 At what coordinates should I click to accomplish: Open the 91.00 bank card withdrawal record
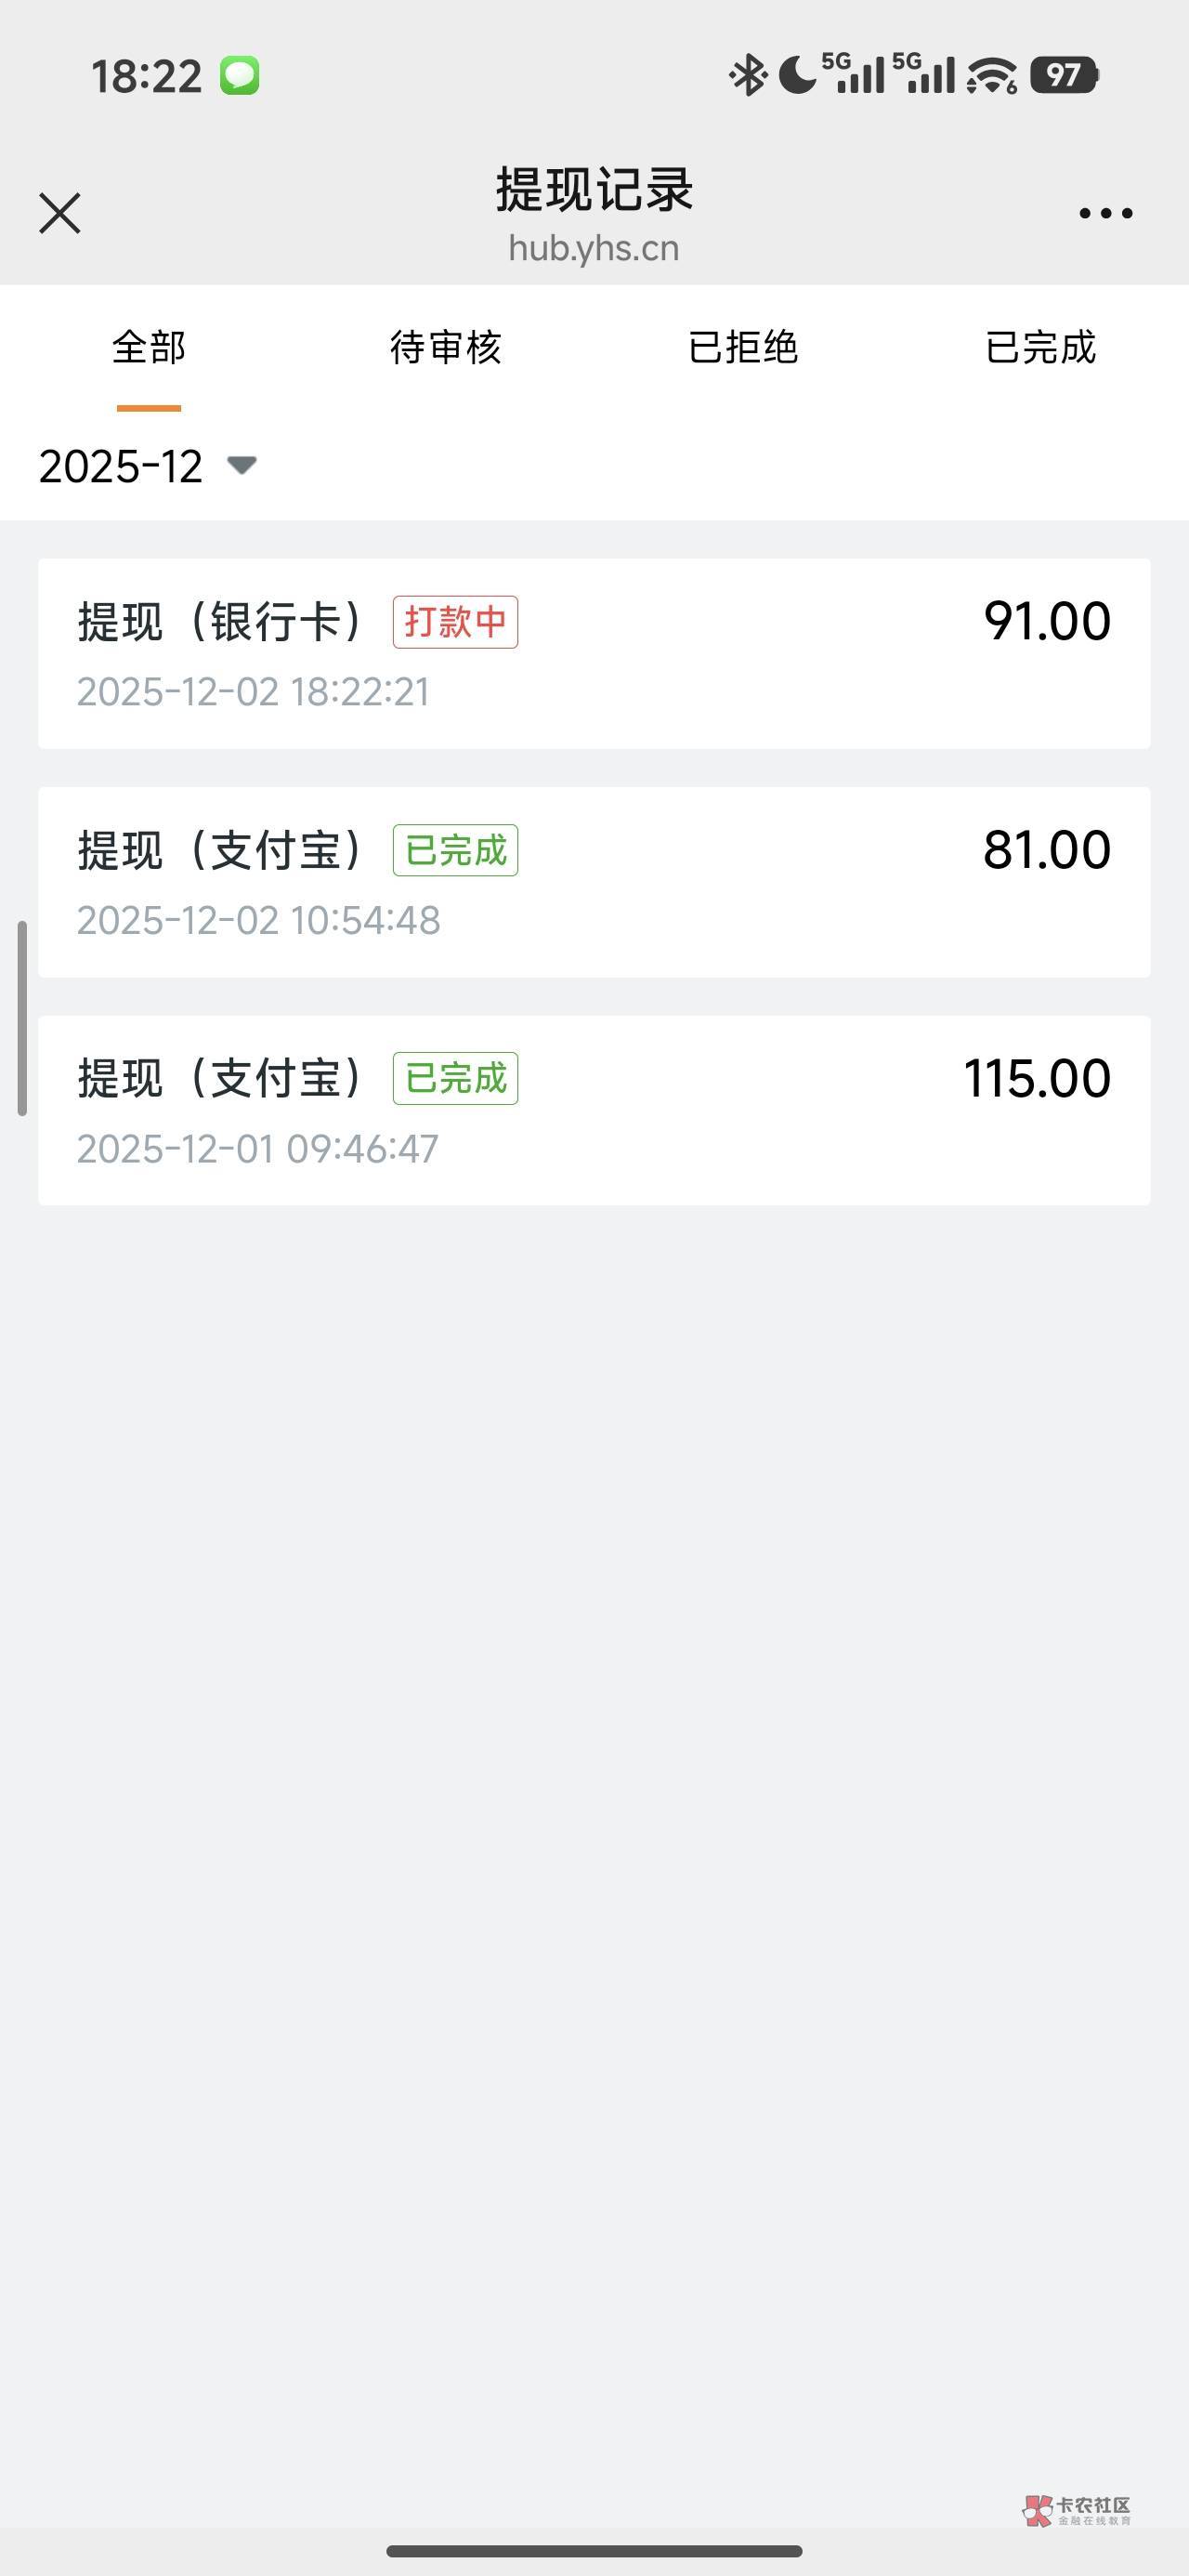pos(594,653)
